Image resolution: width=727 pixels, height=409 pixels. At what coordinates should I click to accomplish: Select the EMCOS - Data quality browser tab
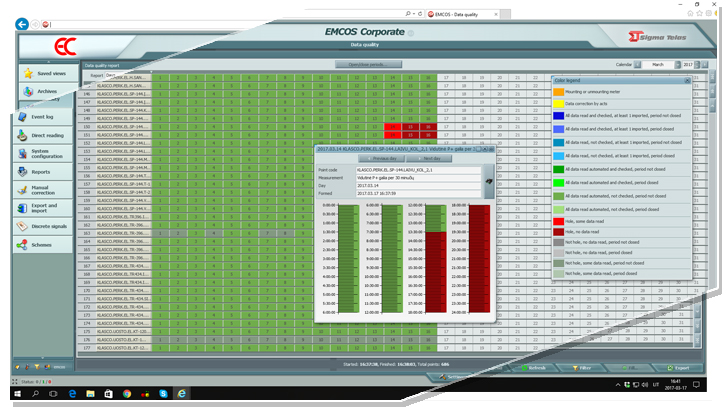463,14
